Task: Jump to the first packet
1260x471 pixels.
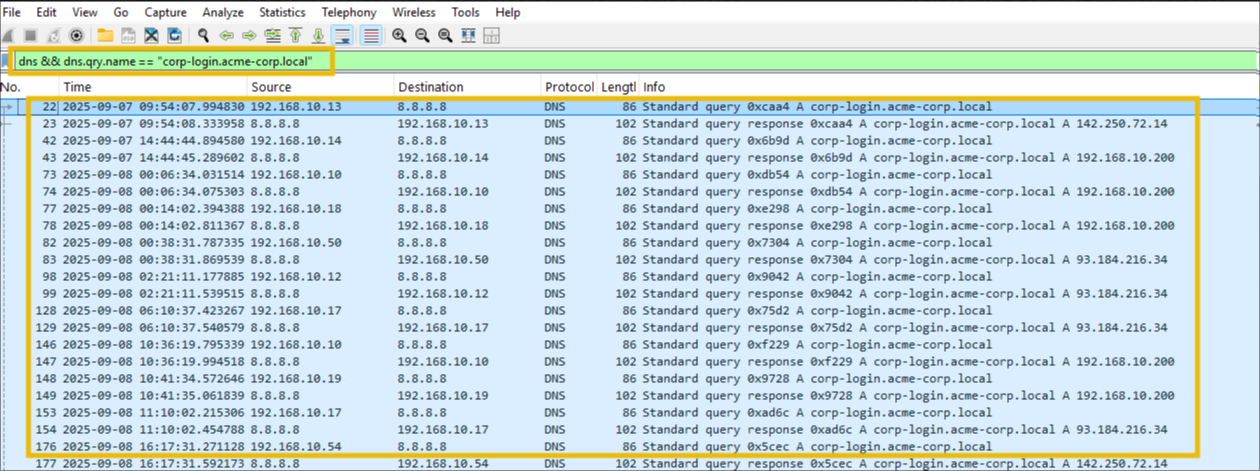Action: [295, 36]
